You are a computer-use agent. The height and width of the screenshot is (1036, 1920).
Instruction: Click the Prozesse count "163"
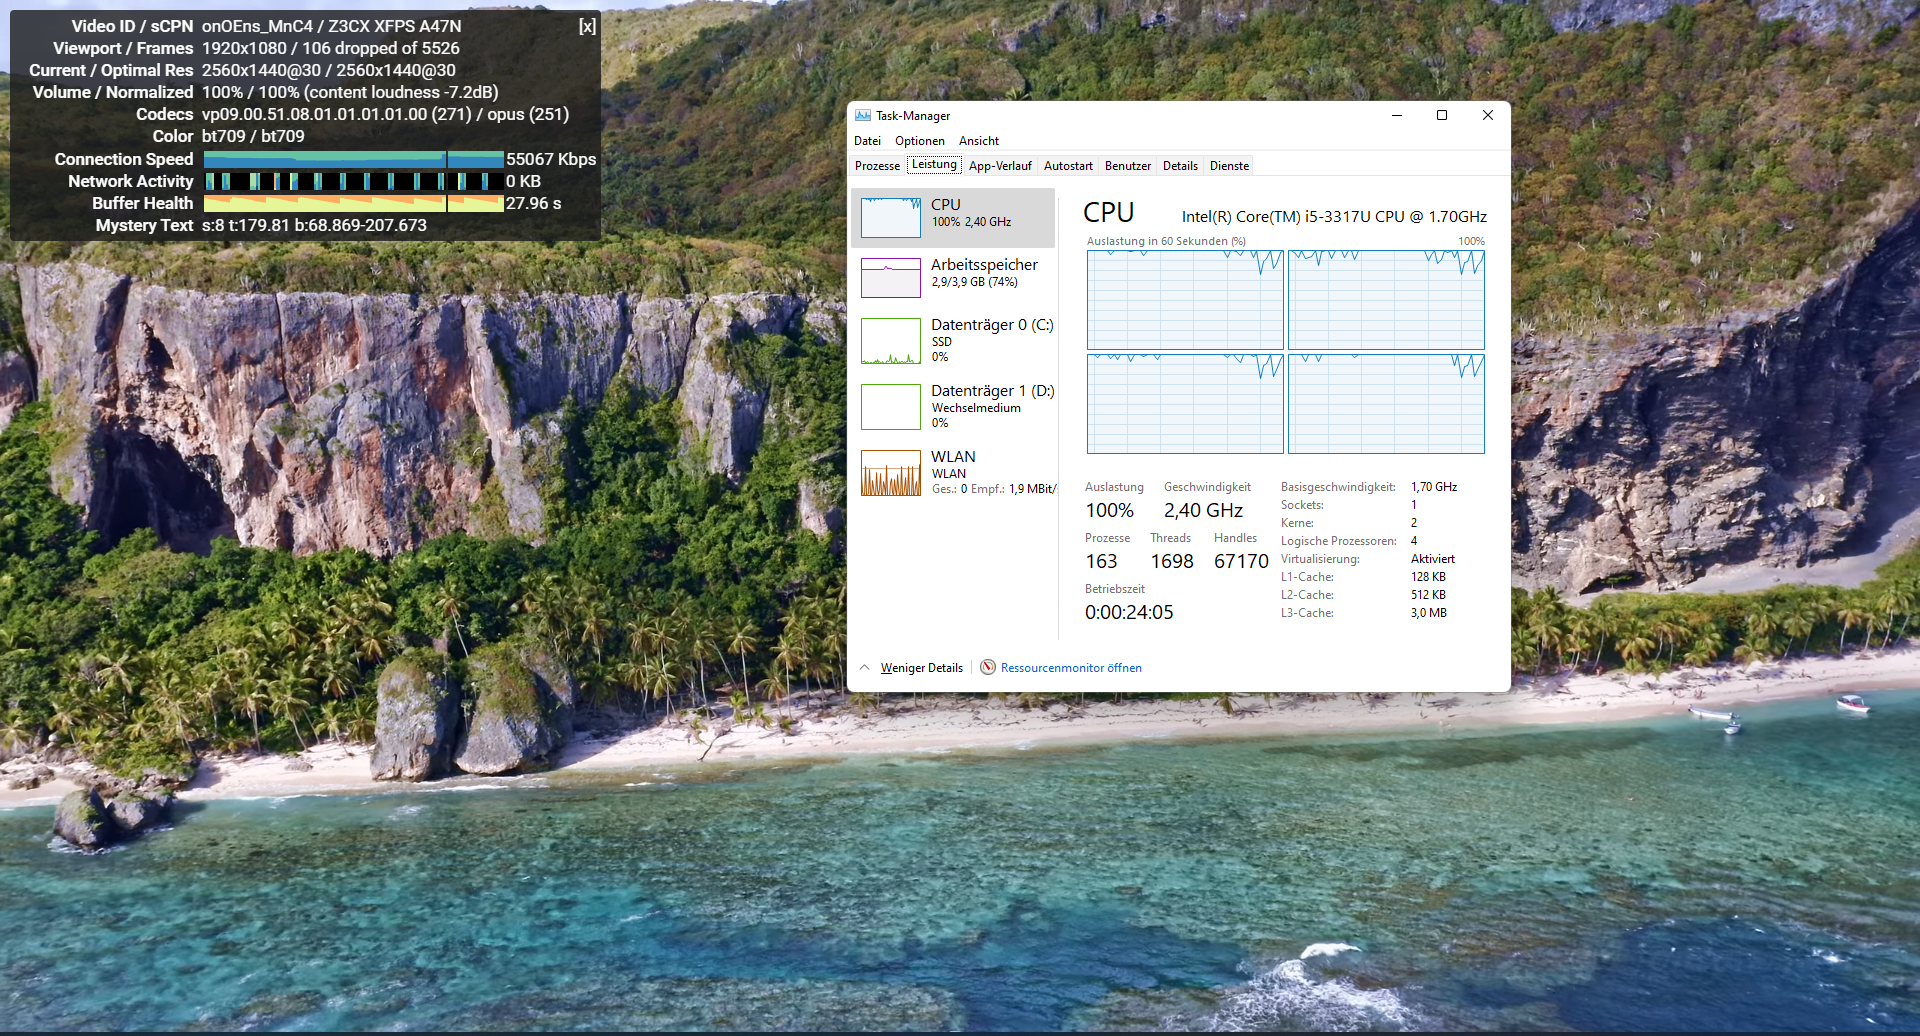[1101, 561]
